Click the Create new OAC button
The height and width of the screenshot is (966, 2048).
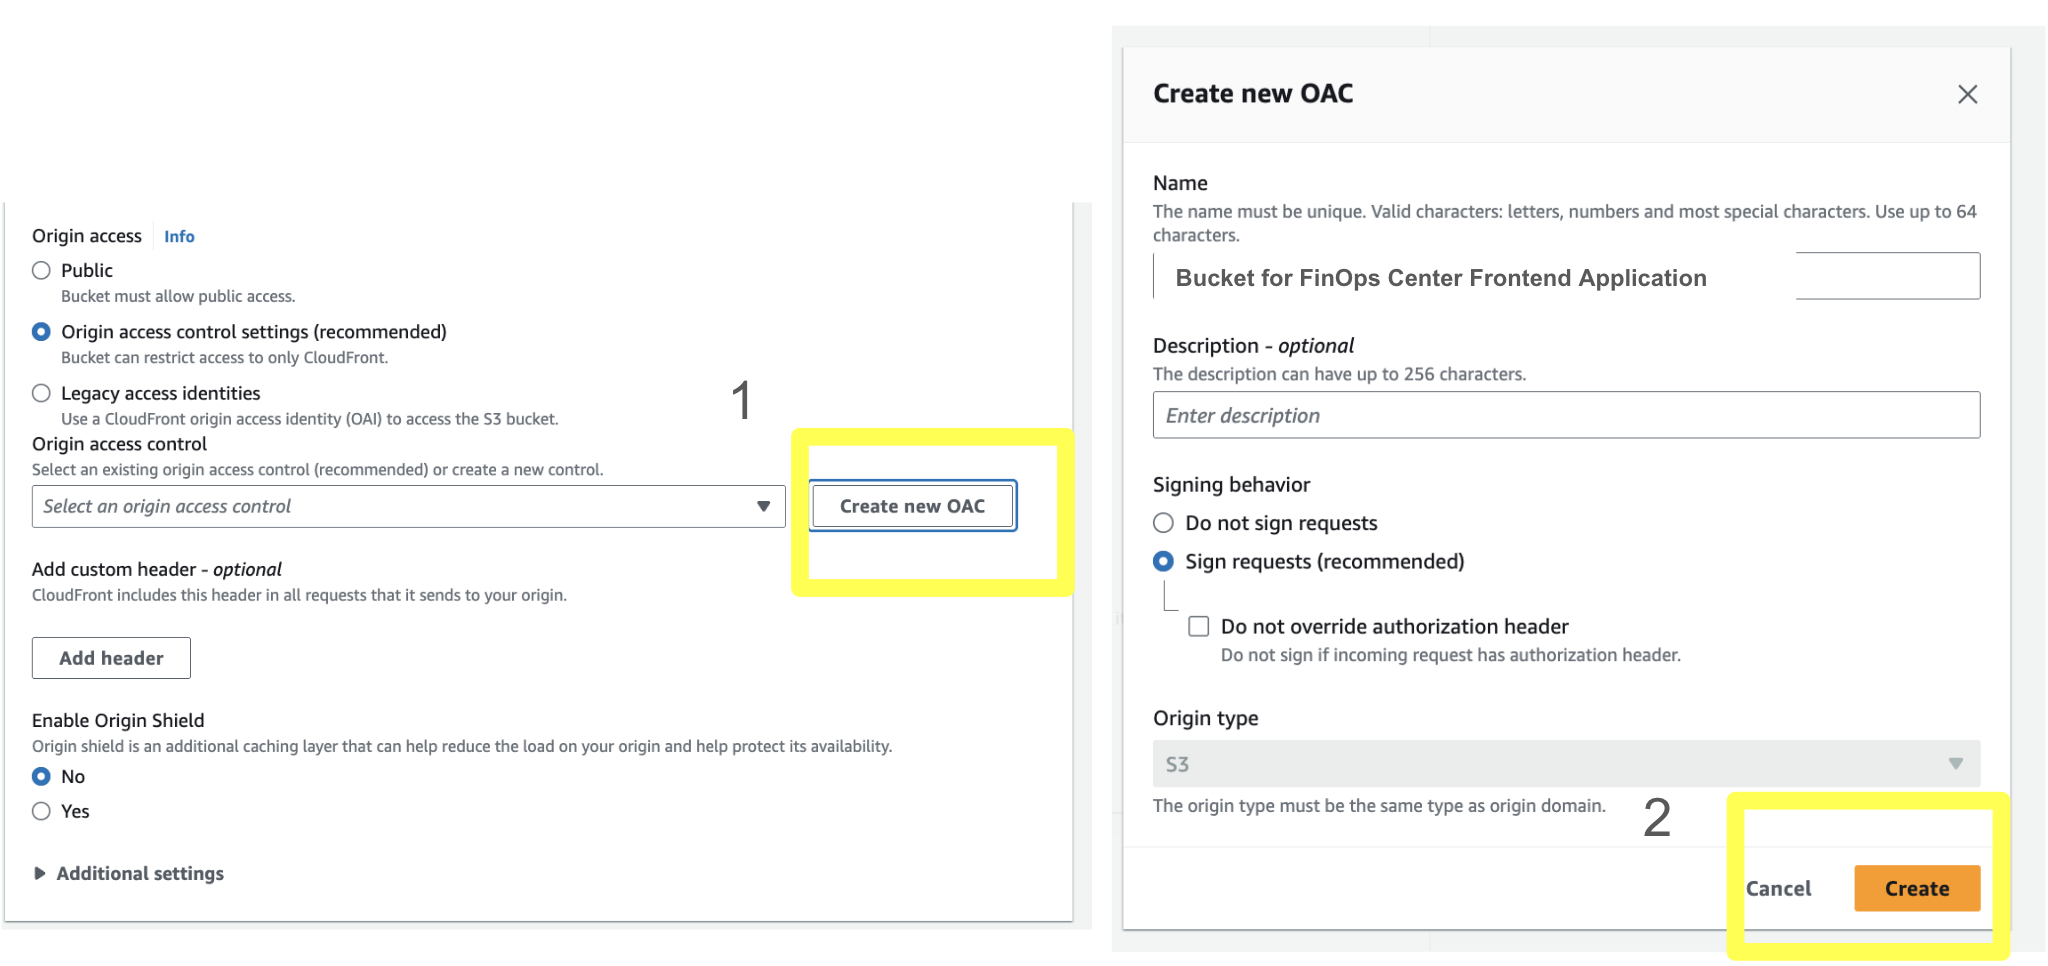pyautogui.click(x=912, y=506)
